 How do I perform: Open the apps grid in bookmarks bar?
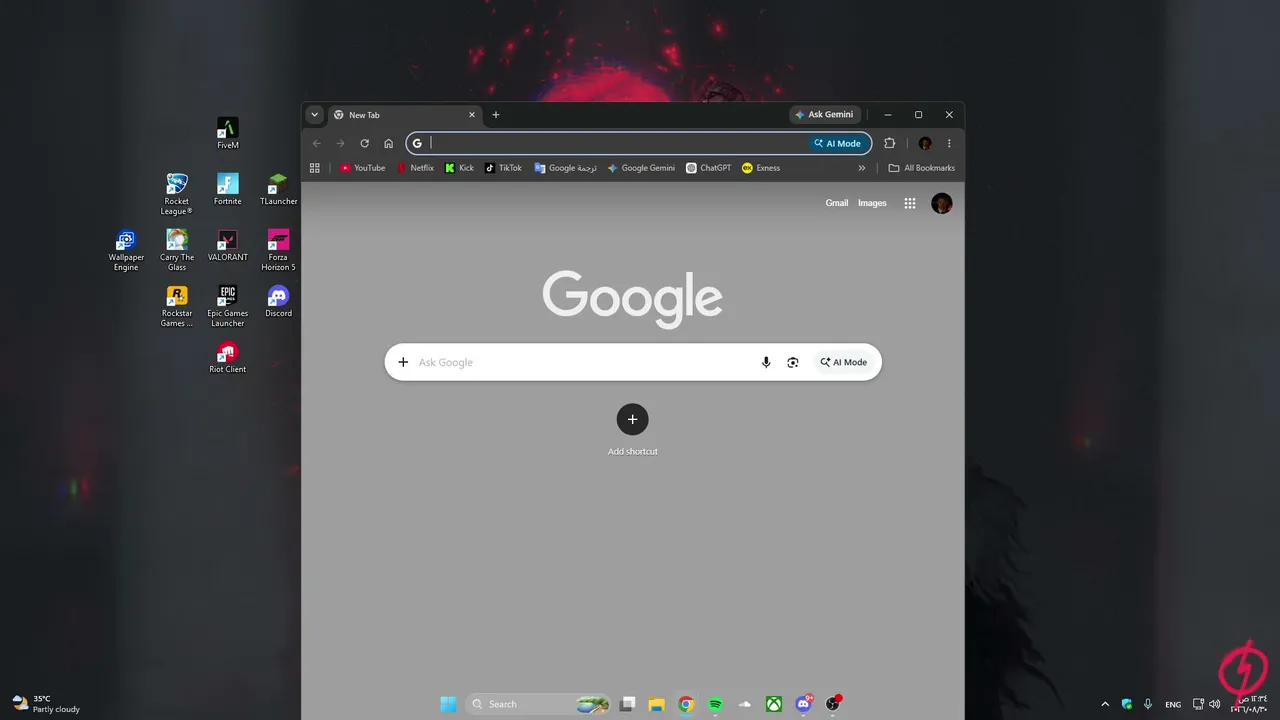[x=315, y=168]
